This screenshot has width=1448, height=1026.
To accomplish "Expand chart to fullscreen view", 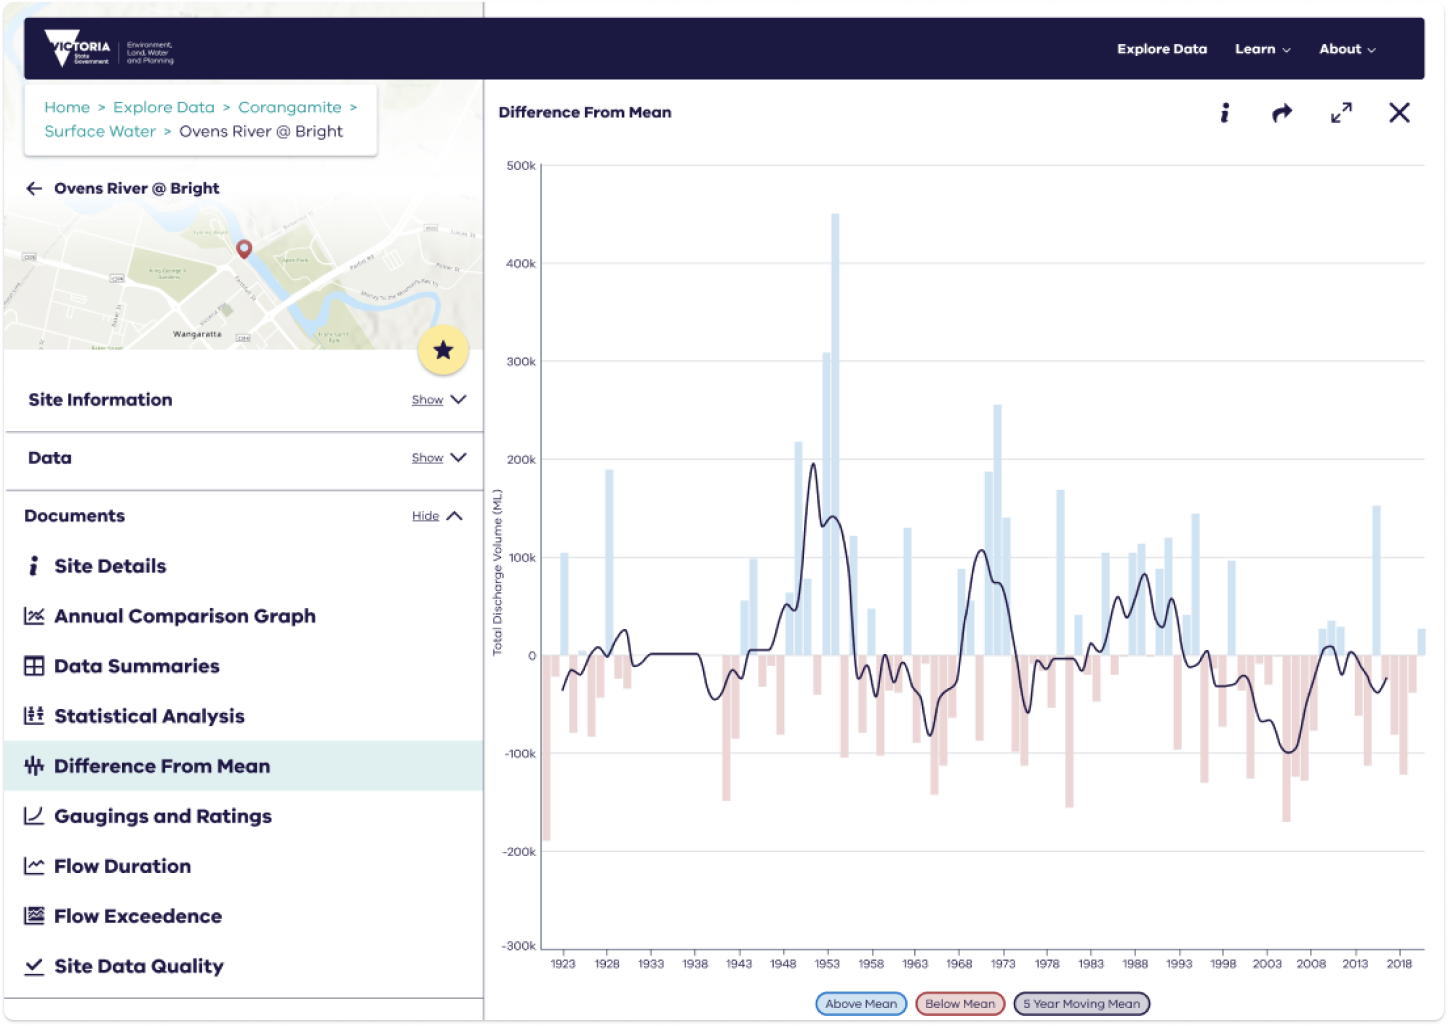I will [1341, 113].
